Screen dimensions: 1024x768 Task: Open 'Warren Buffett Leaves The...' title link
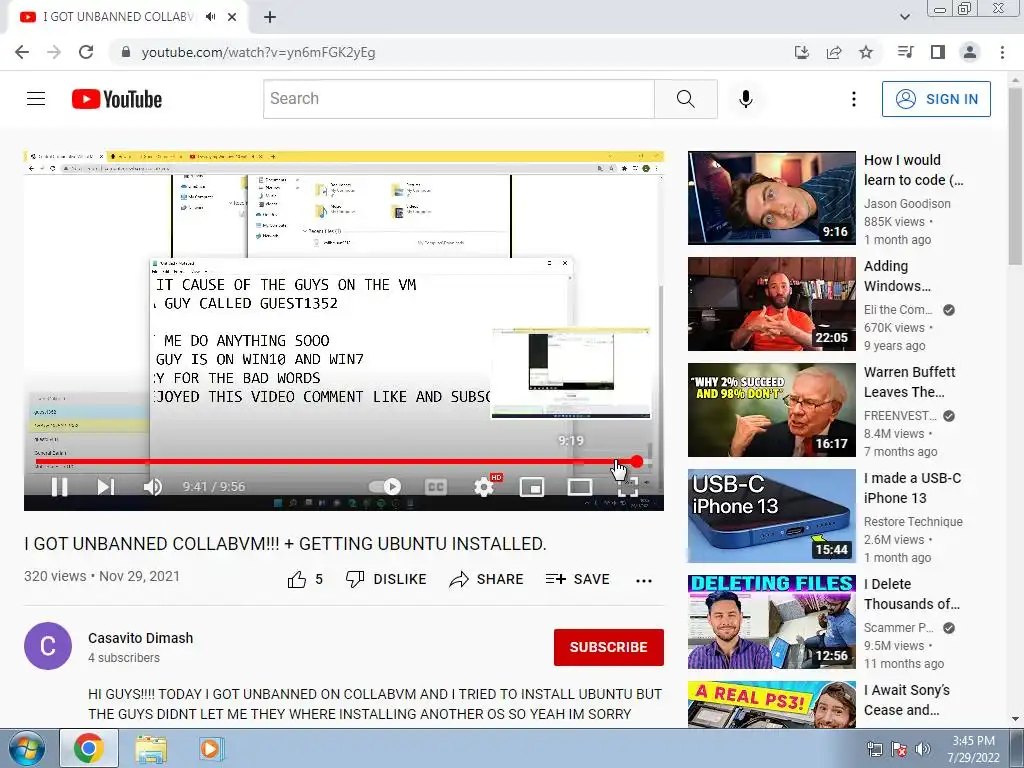pyautogui.click(x=909, y=382)
